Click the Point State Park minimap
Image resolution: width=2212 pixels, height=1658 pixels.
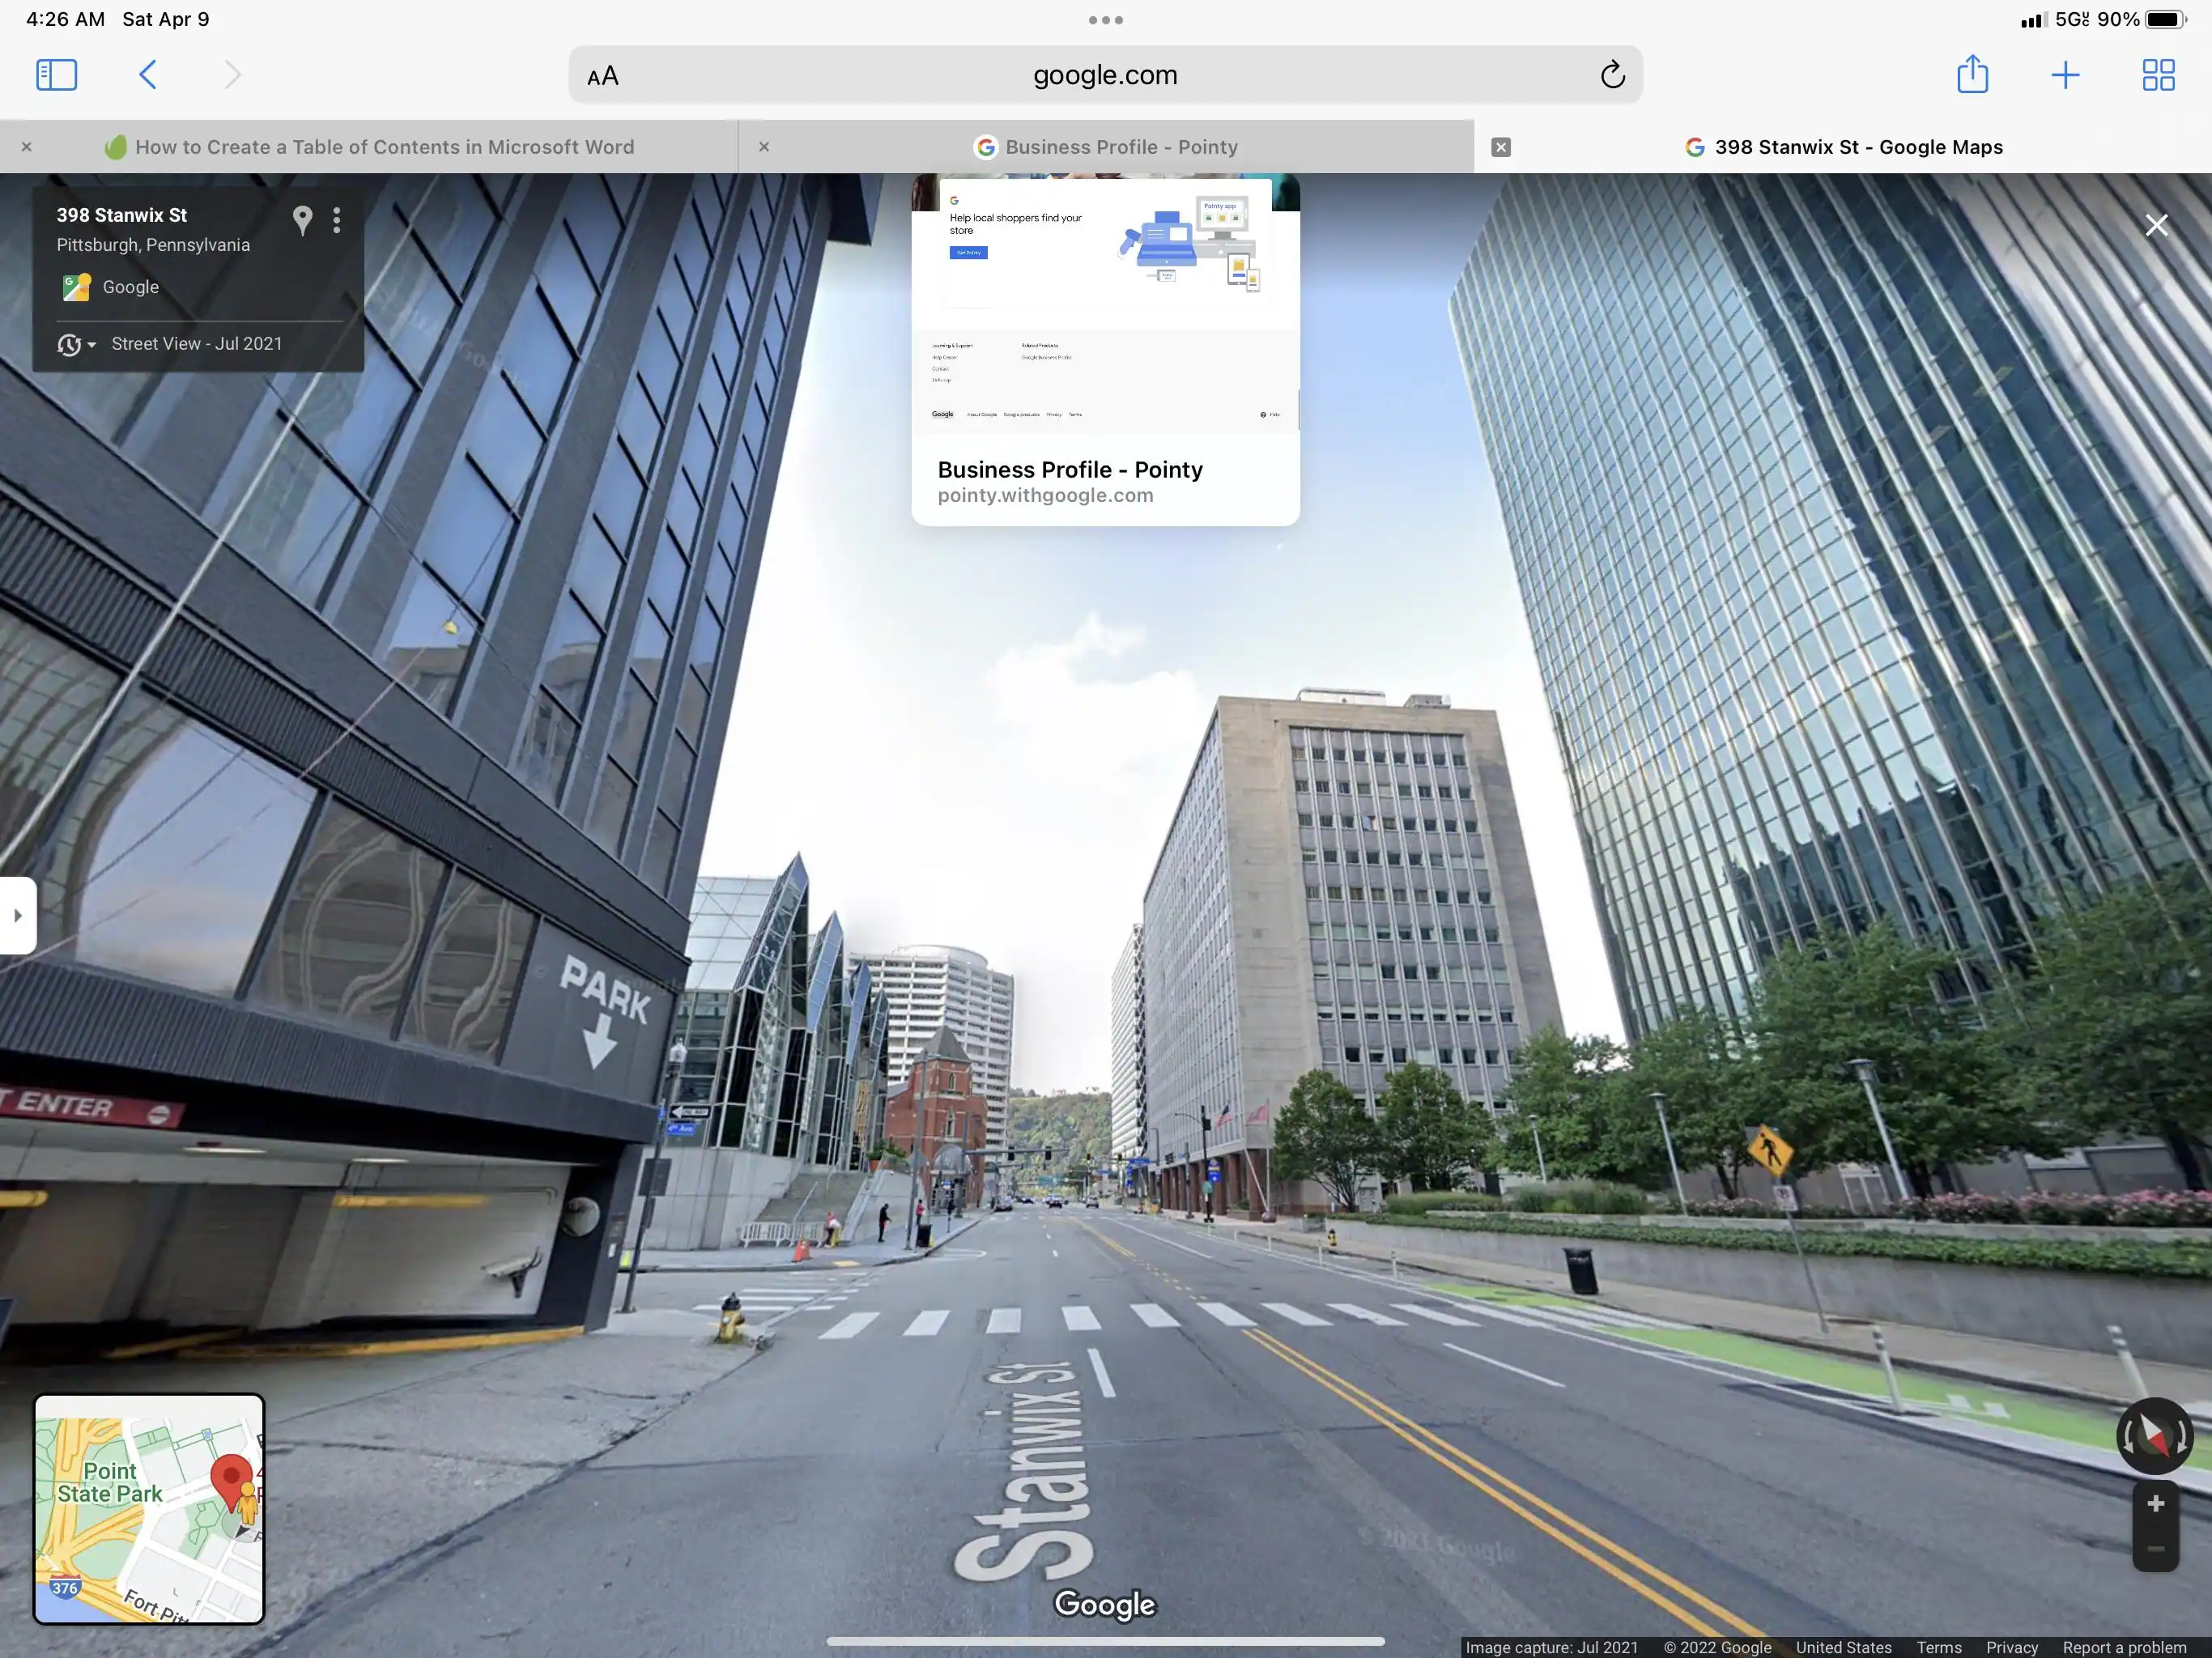149,1508
